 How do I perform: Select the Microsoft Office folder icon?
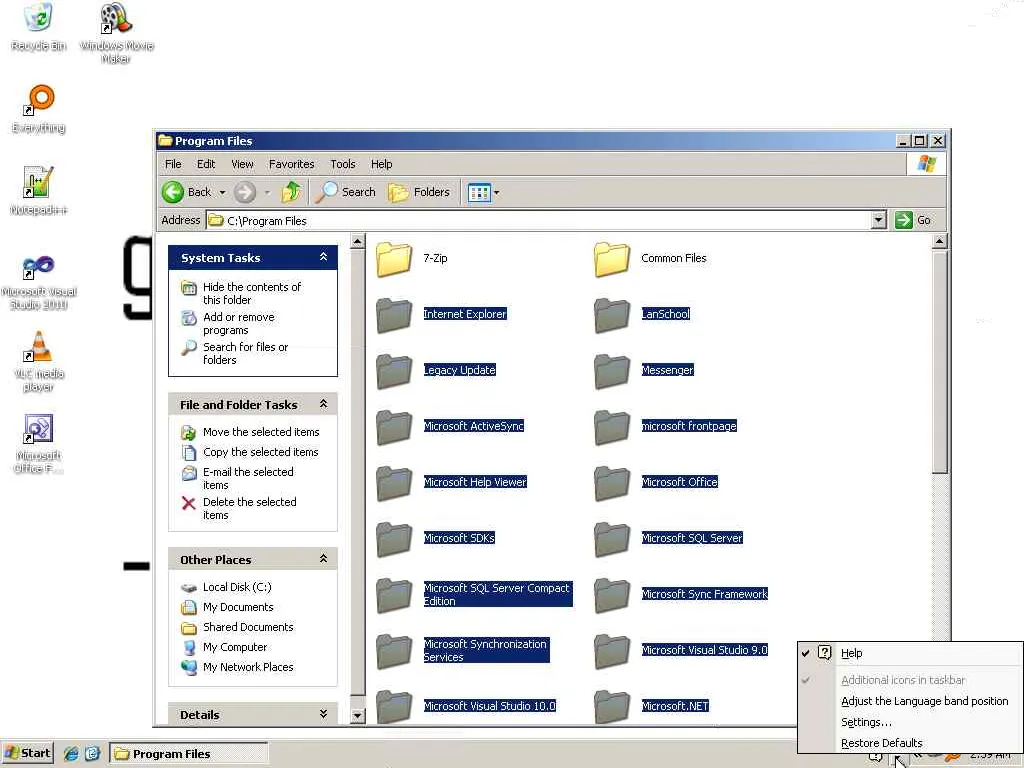[x=612, y=484]
